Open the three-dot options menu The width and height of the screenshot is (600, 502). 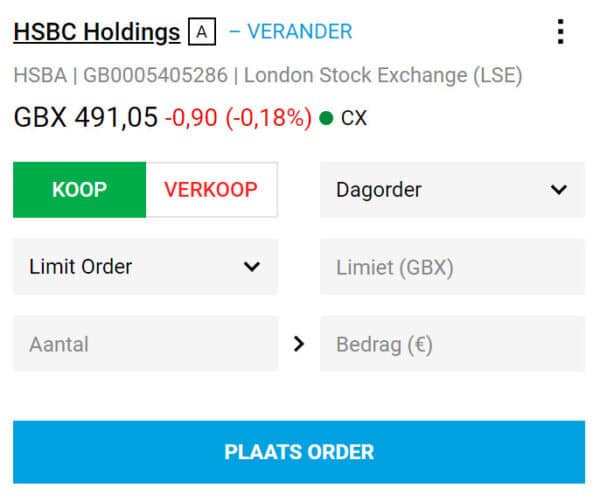(x=561, y=32)
